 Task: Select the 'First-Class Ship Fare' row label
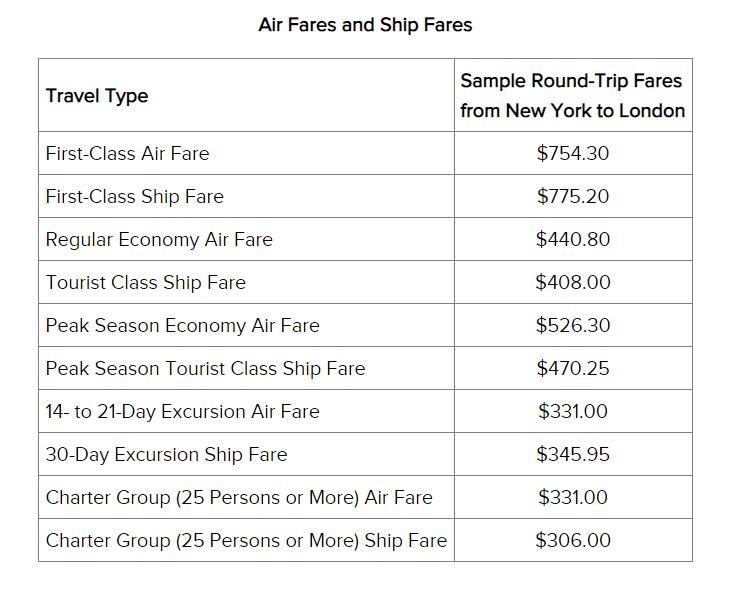tap(134, 196)
